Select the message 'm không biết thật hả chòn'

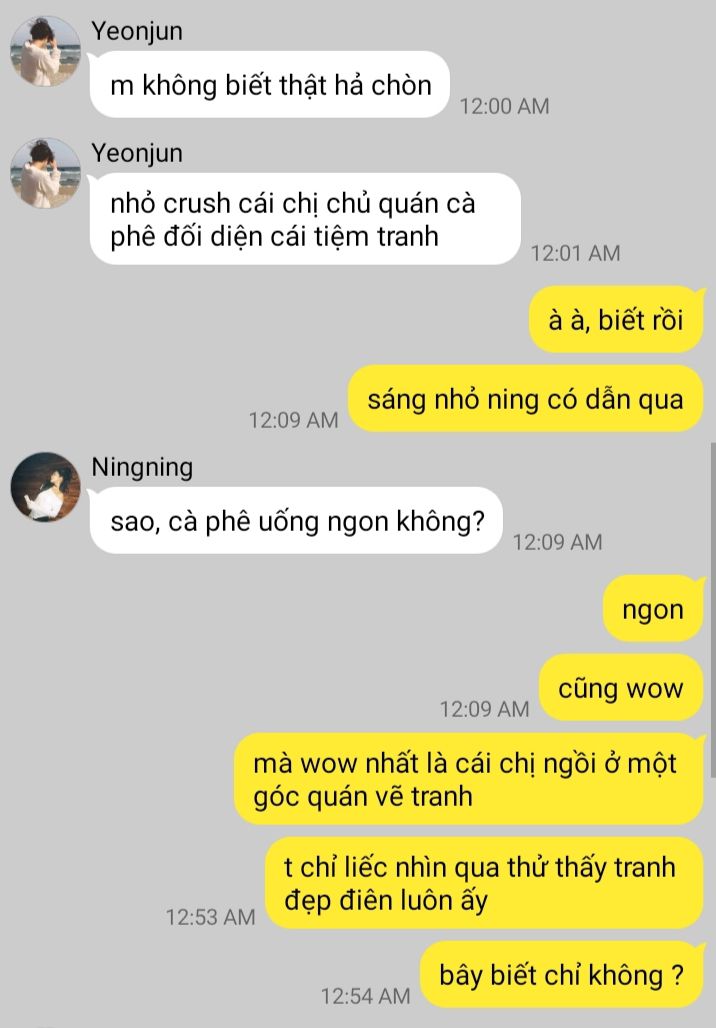click(x=269, y=85)
